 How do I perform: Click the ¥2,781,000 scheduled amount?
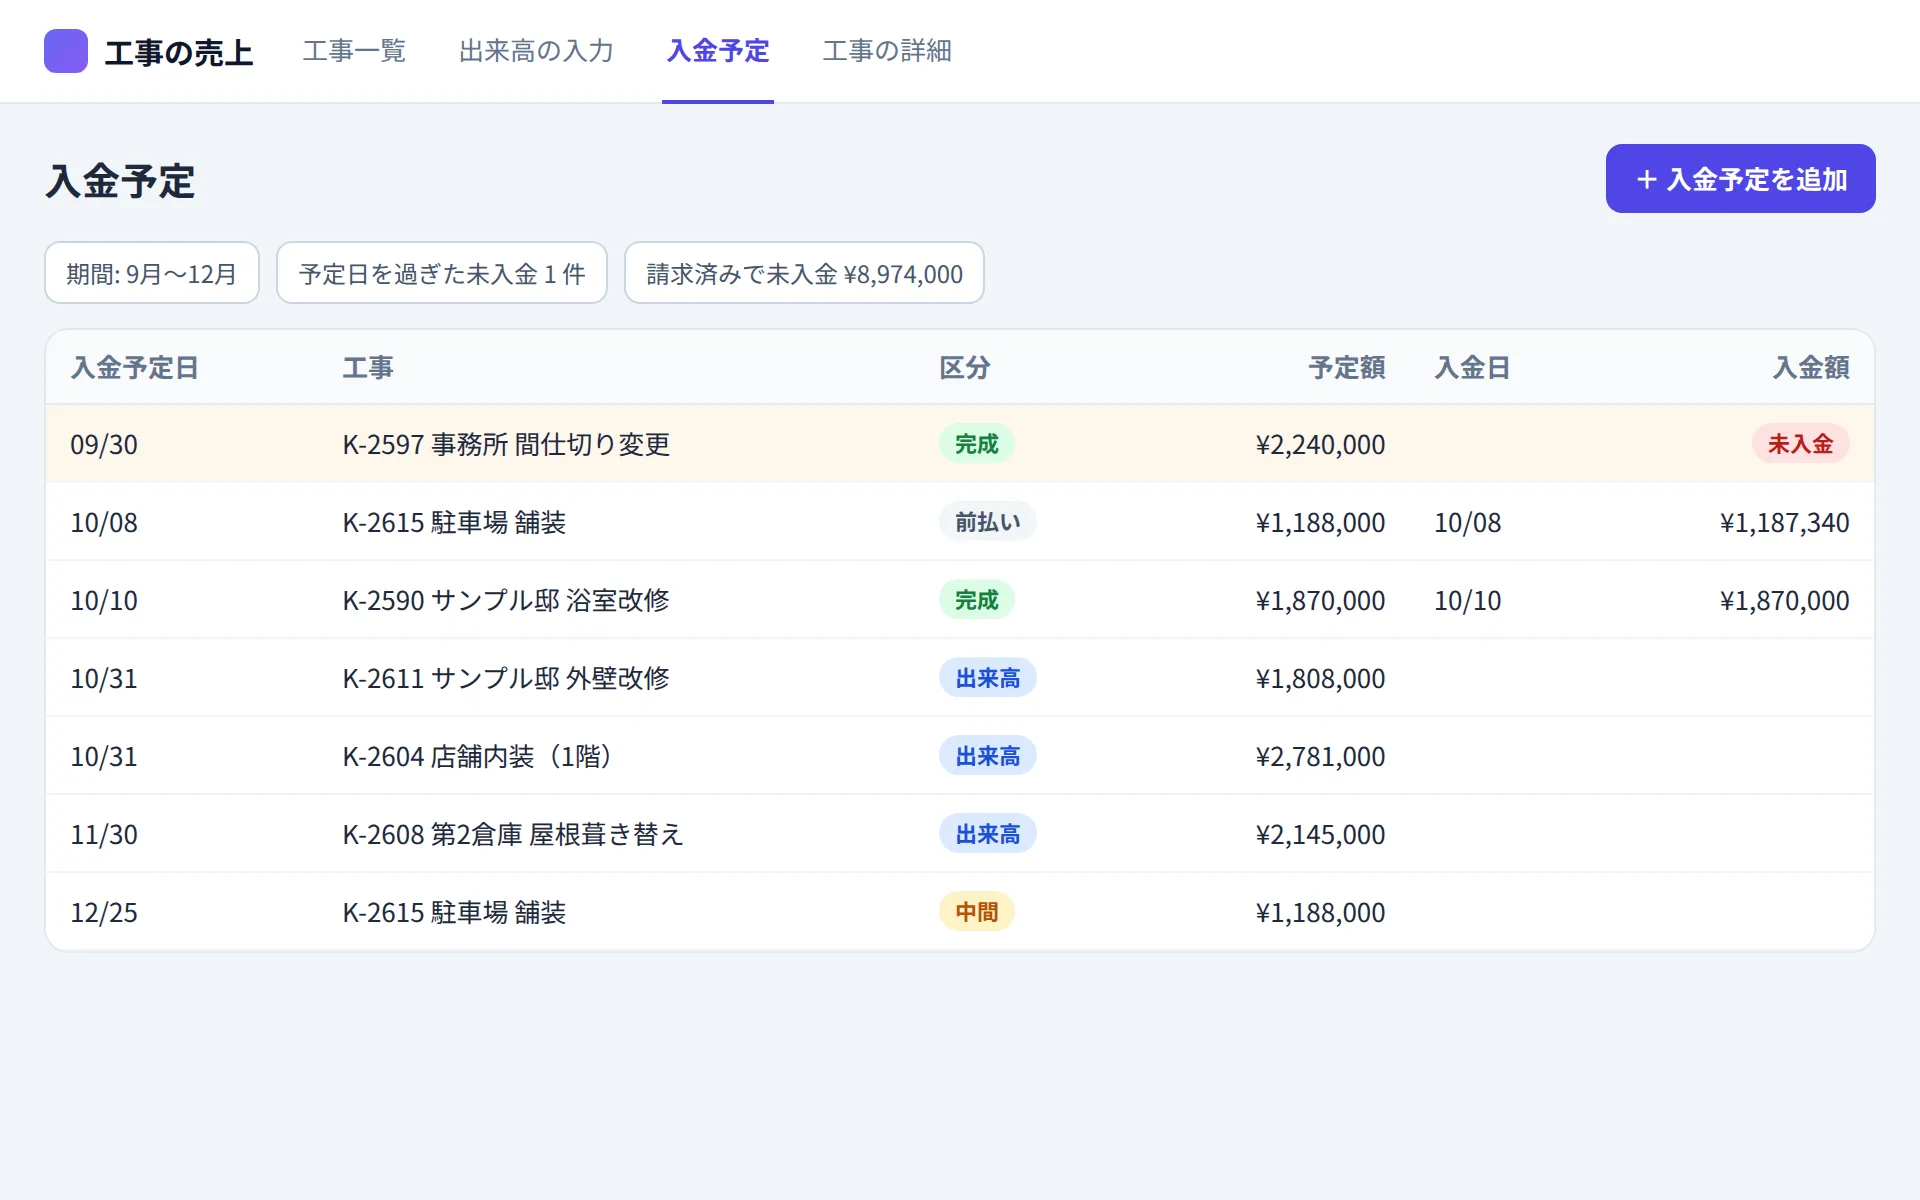click(1320, 757)
